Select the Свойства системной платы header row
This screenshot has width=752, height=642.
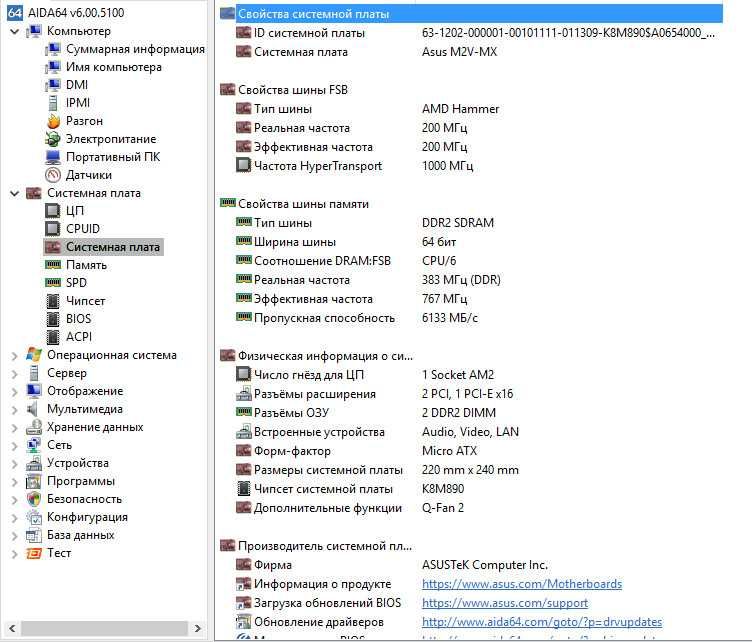[471, 14]
